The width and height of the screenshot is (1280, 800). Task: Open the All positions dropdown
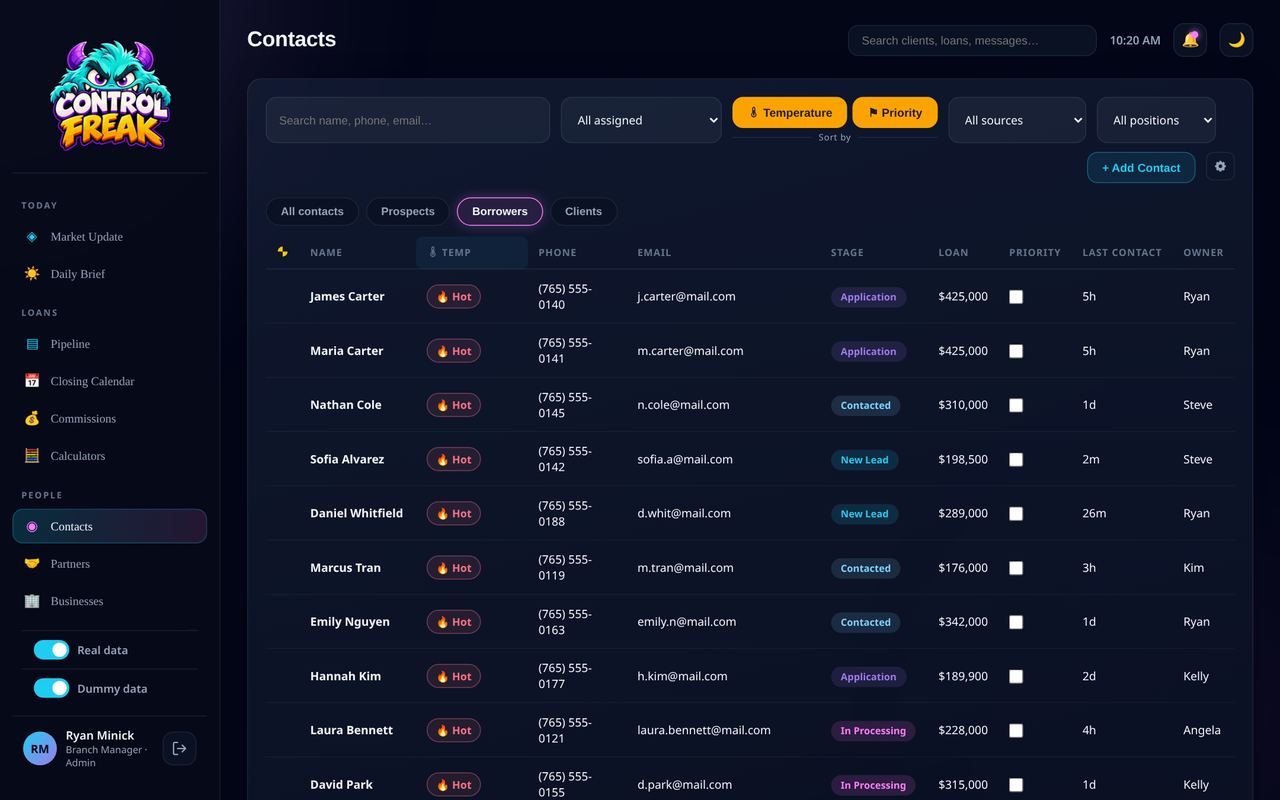[x=1156, y=120]
